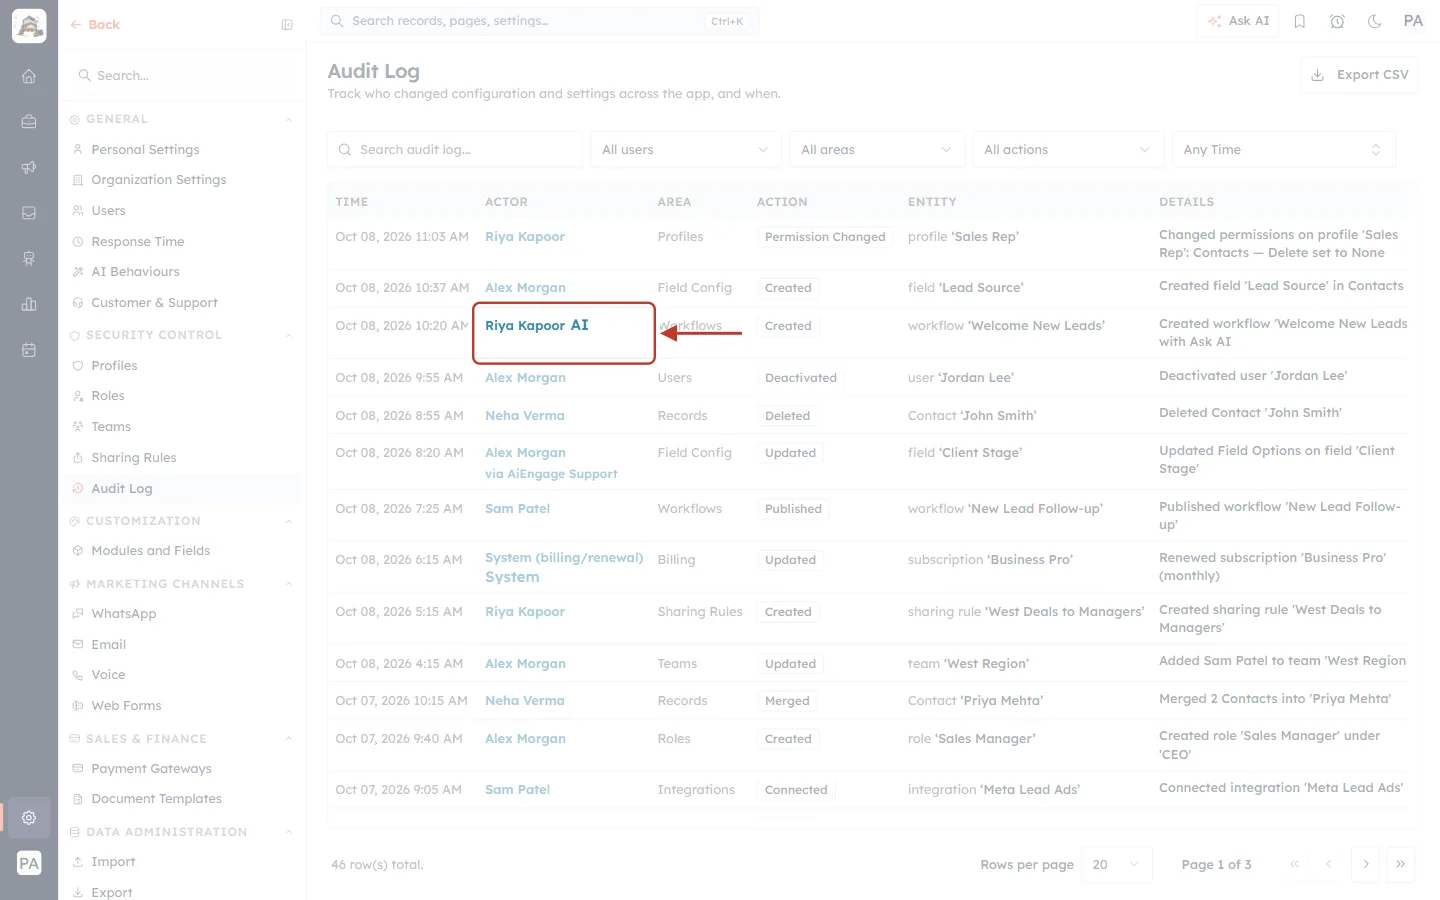Focus the global Search records, pages, settings box

pos(539,21)
